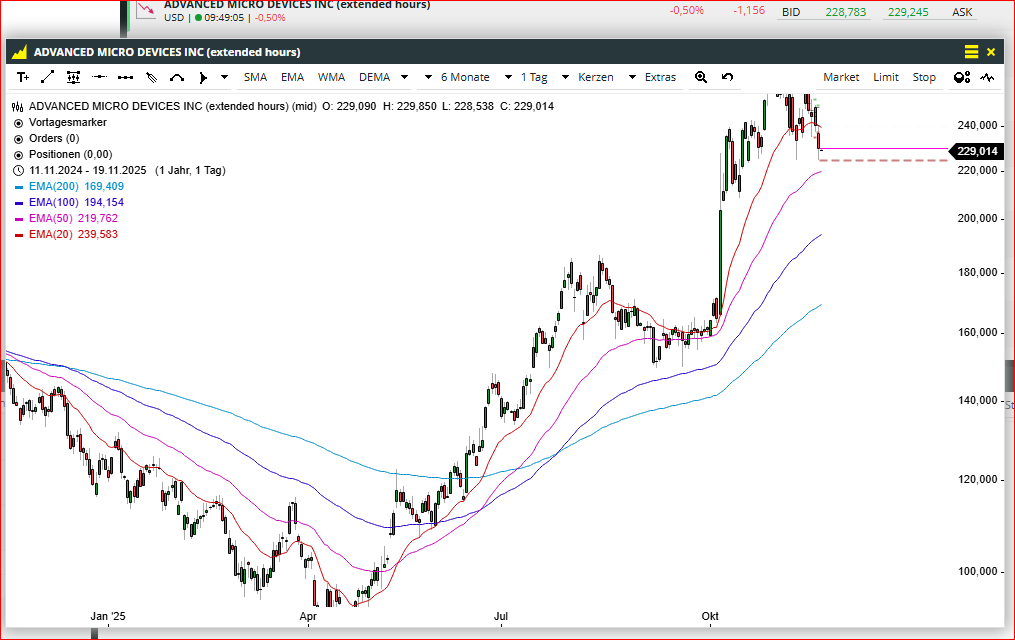Select the text annotation tool (T+)
1015x640 pixels.
point(23,77)
